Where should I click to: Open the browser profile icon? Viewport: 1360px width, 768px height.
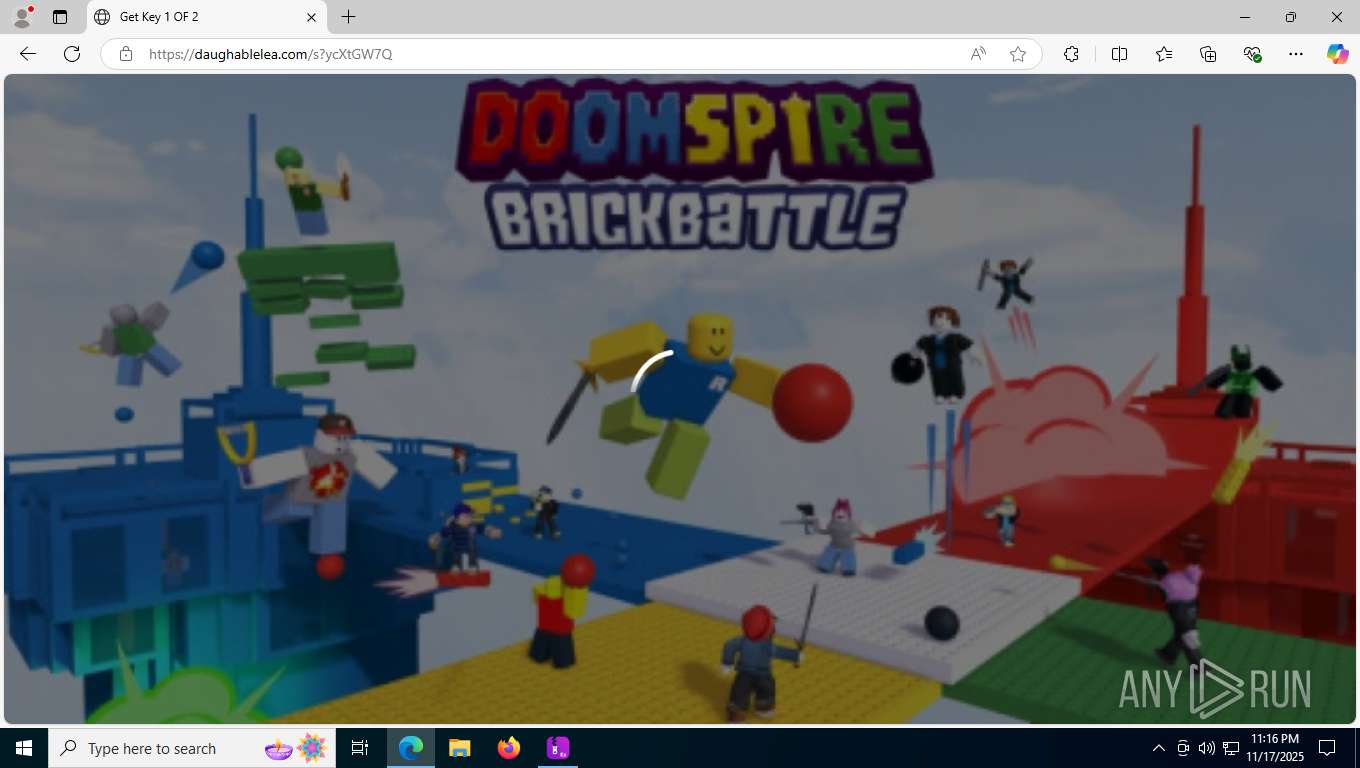click(21, 17)
